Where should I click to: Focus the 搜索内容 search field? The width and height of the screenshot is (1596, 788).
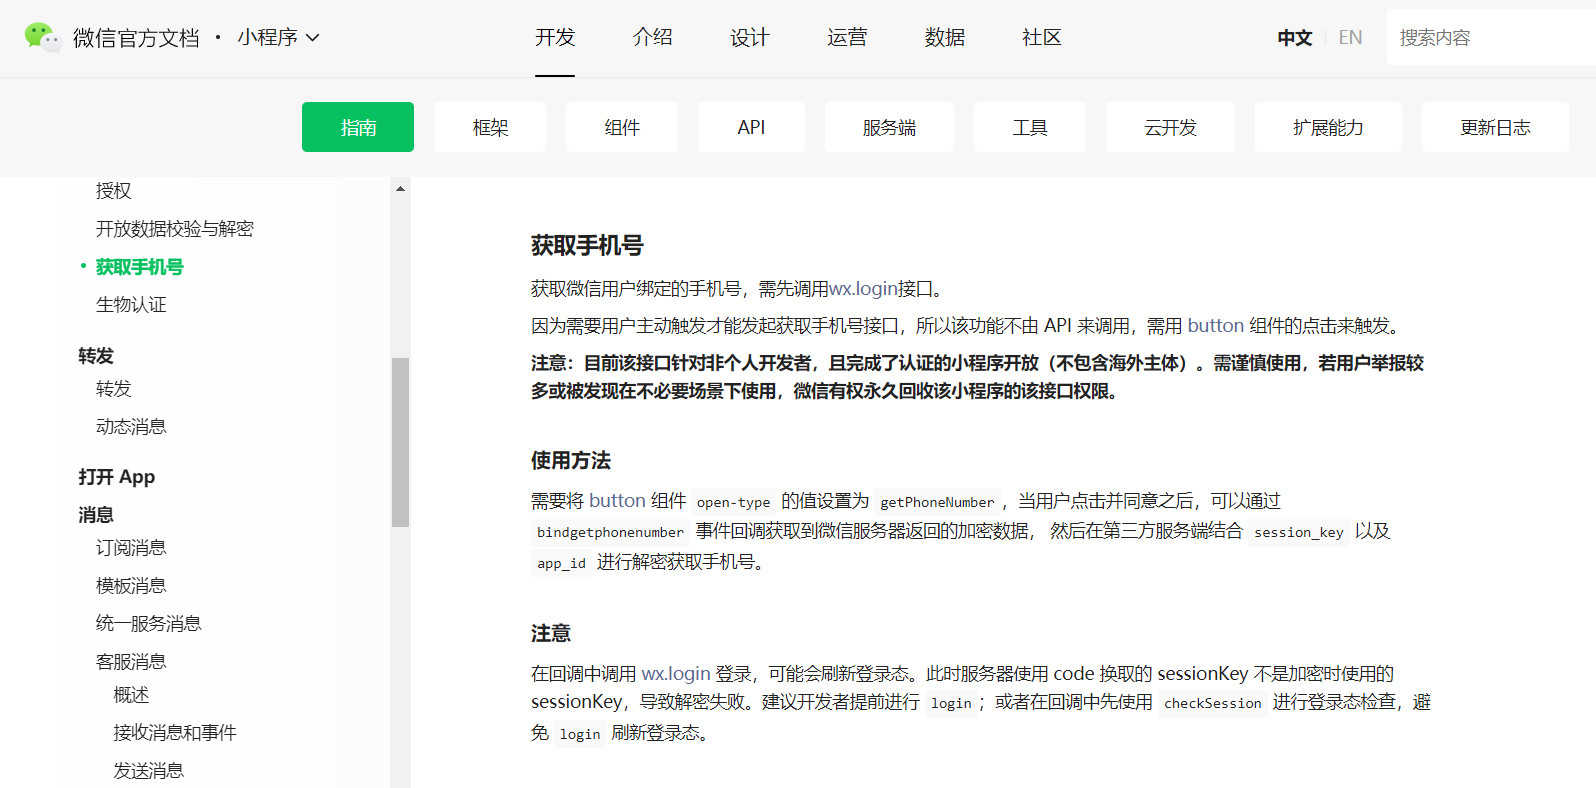click(x=1490, y=38)
